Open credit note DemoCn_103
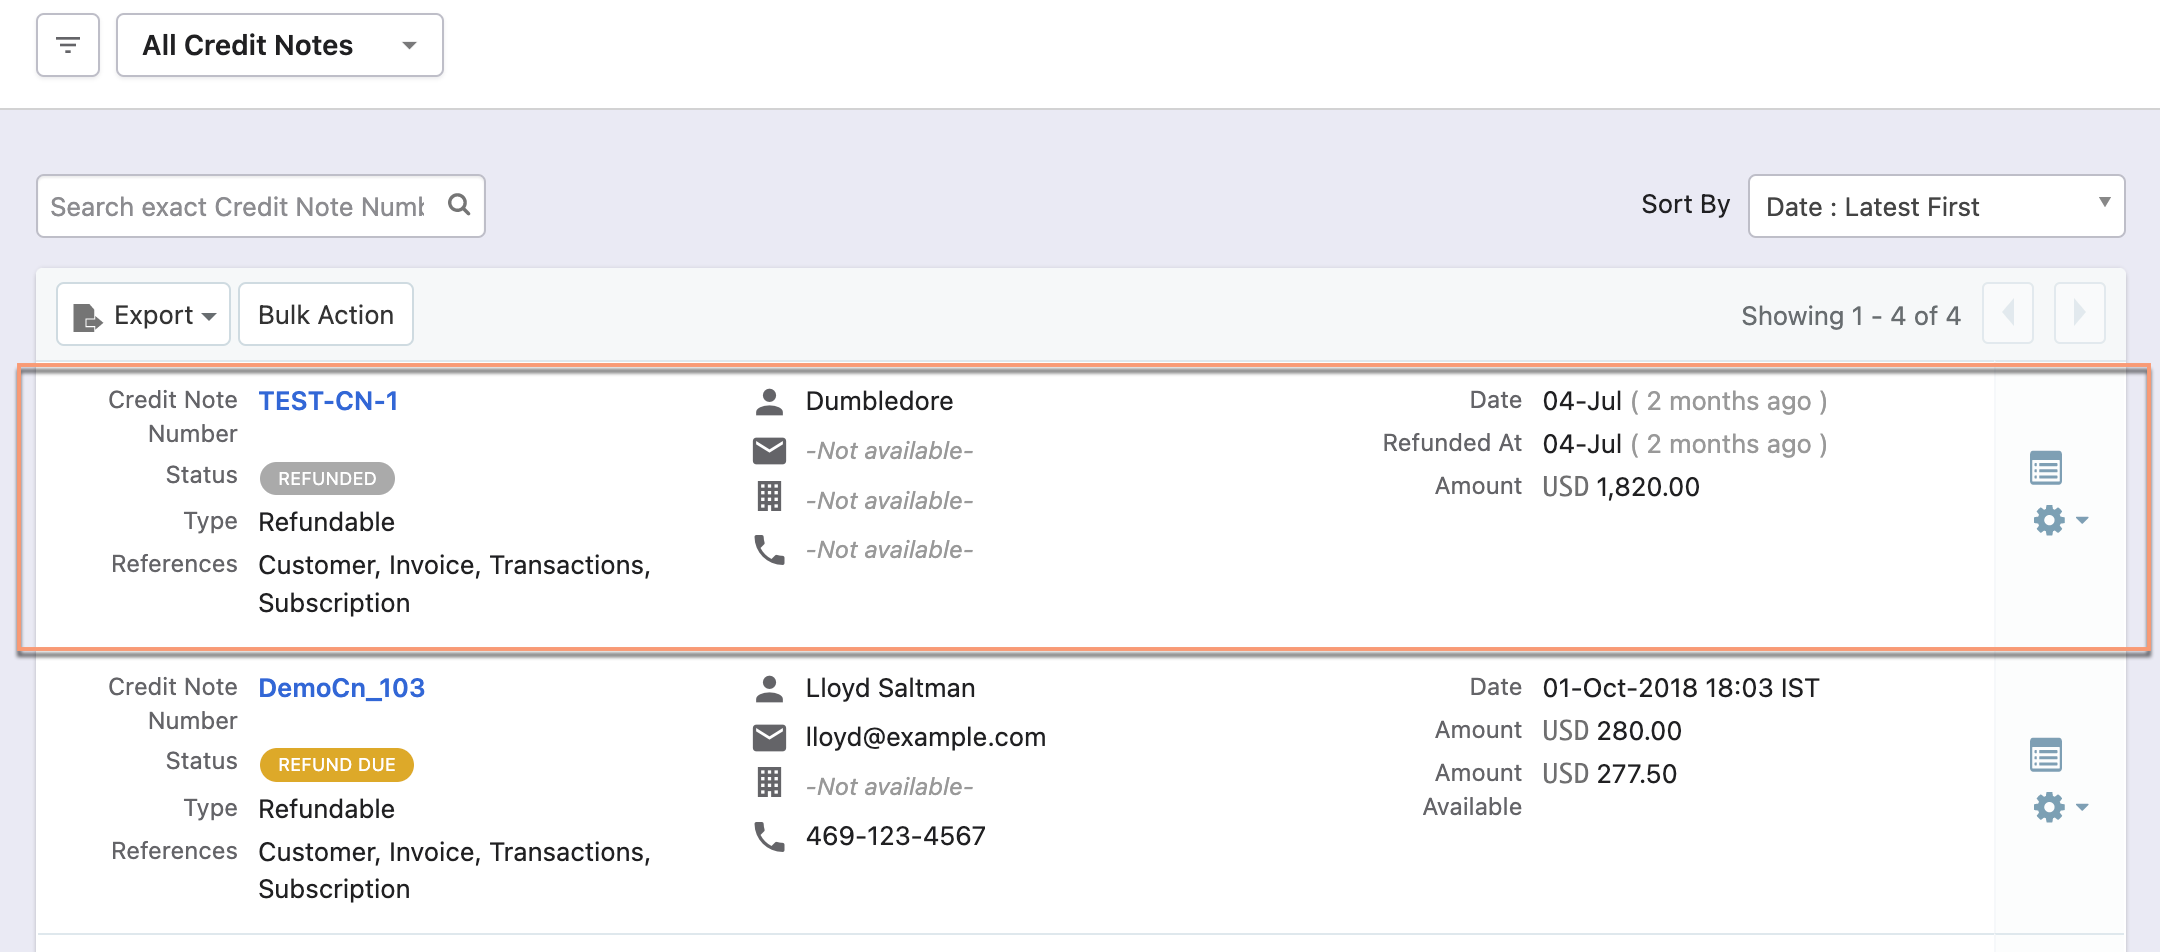2160x952 pixels. 341,688
